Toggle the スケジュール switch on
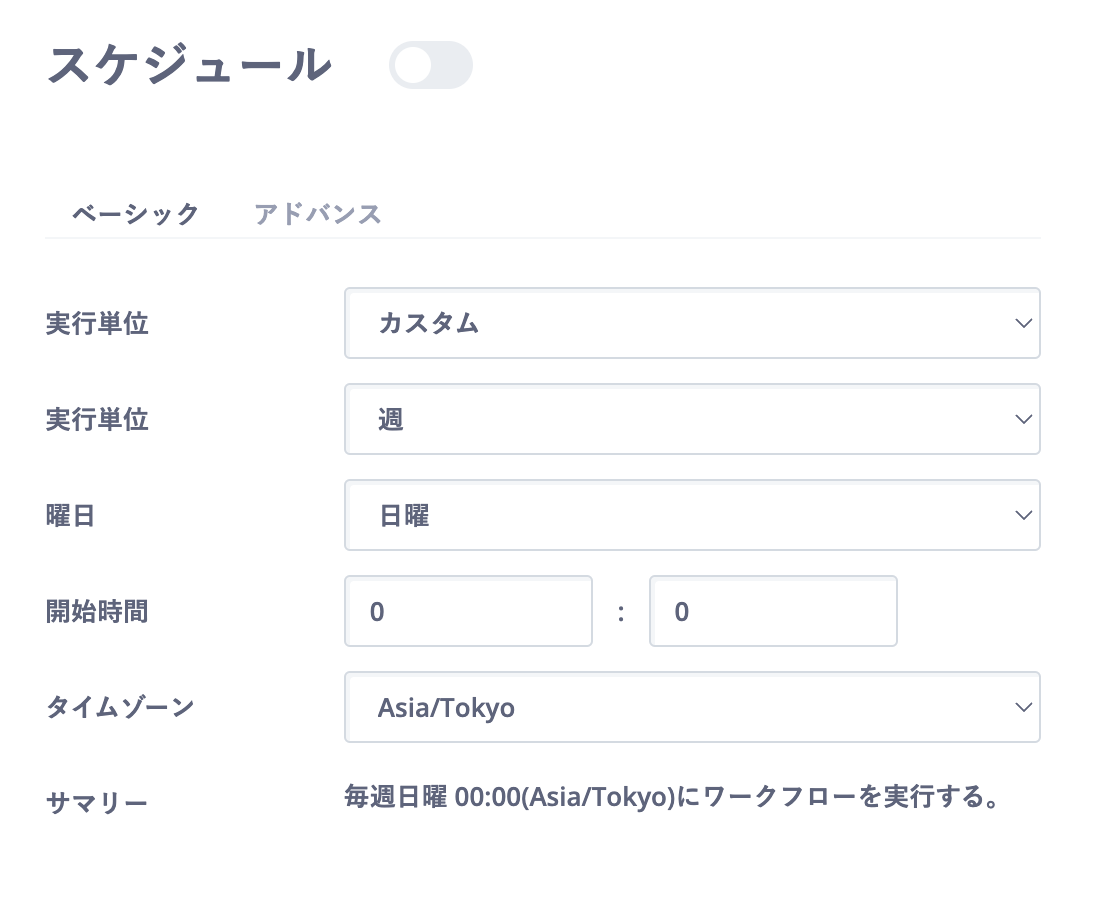Screen dimensions: 1096x900 pos(430,65)
